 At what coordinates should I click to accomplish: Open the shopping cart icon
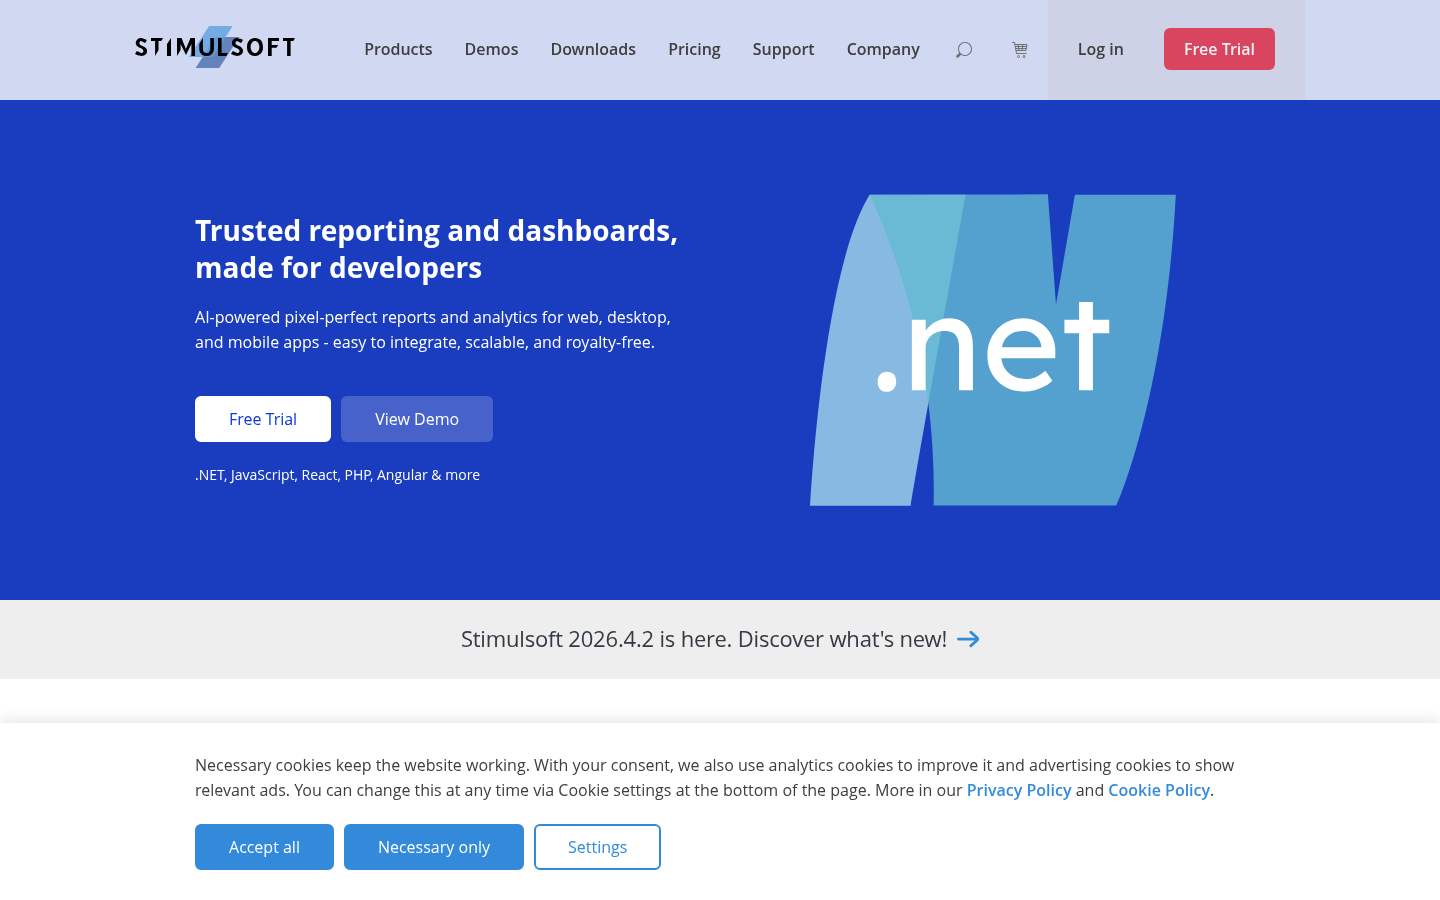(1020, 49)
